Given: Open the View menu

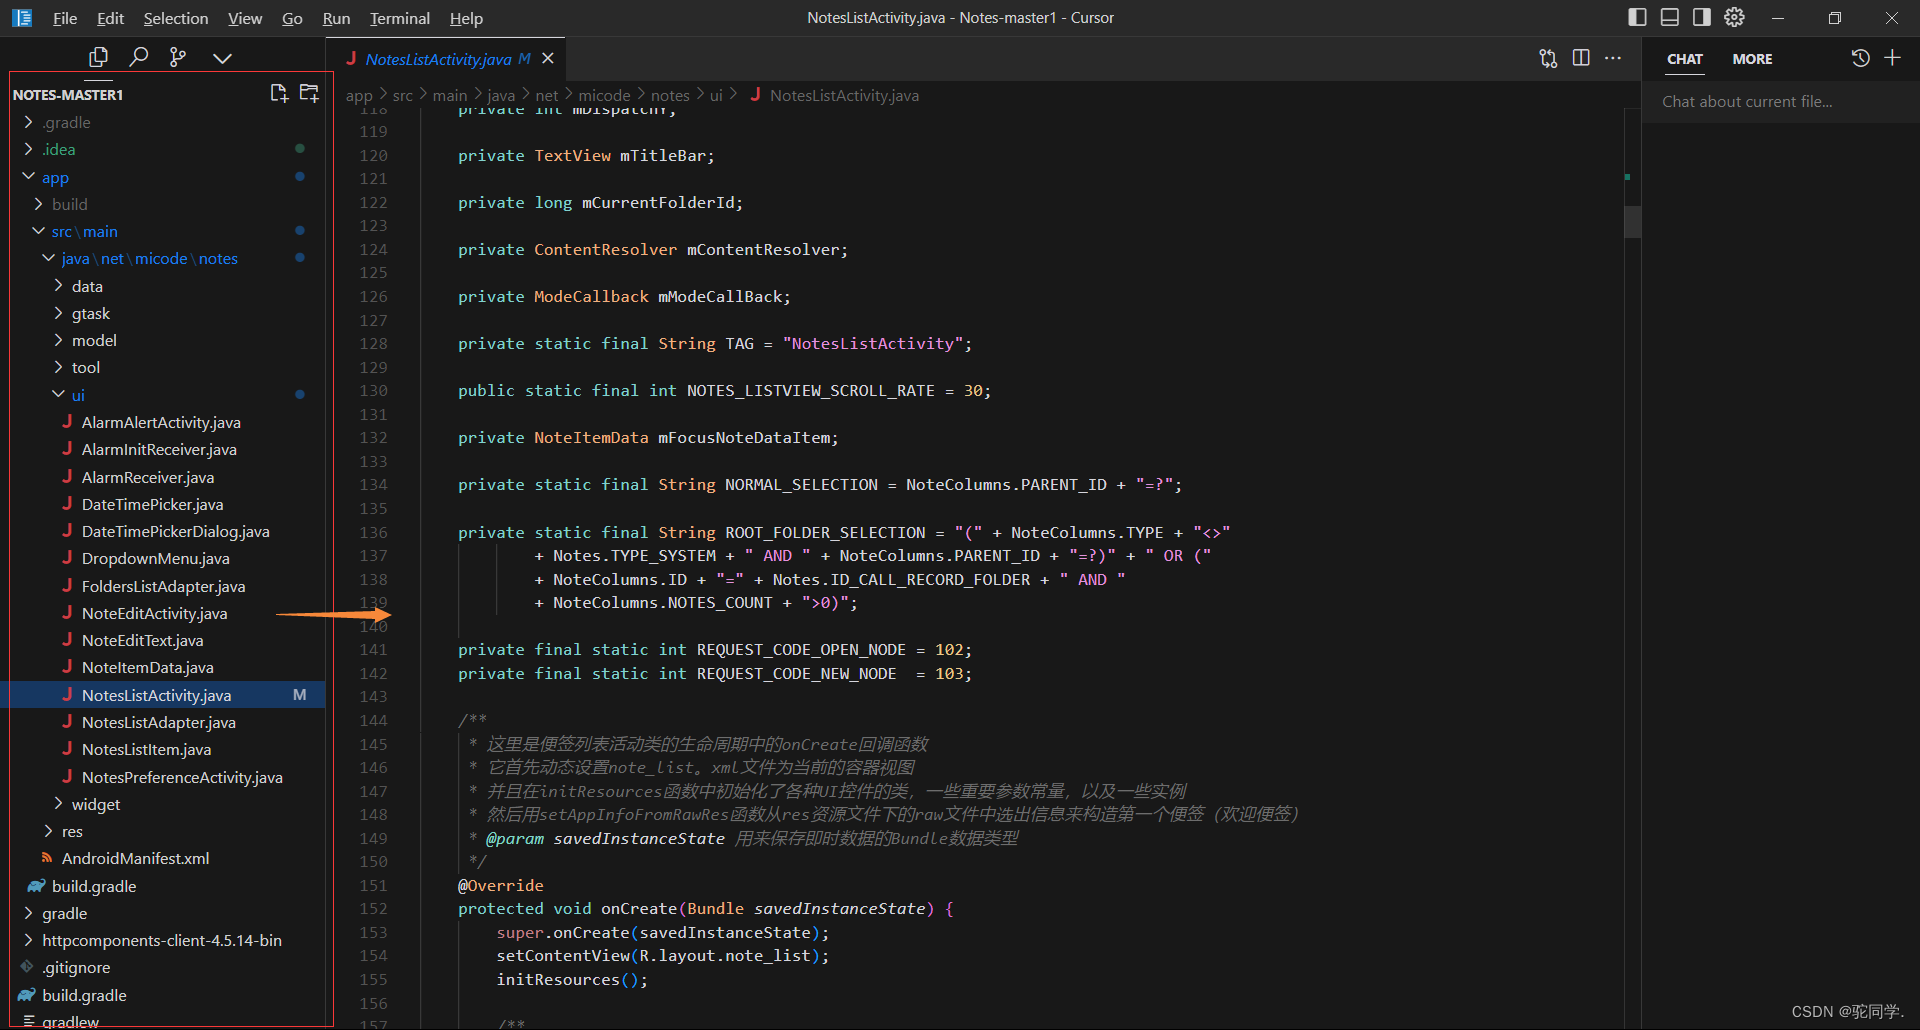Looking at the screenshot, I should coord(245,18).
